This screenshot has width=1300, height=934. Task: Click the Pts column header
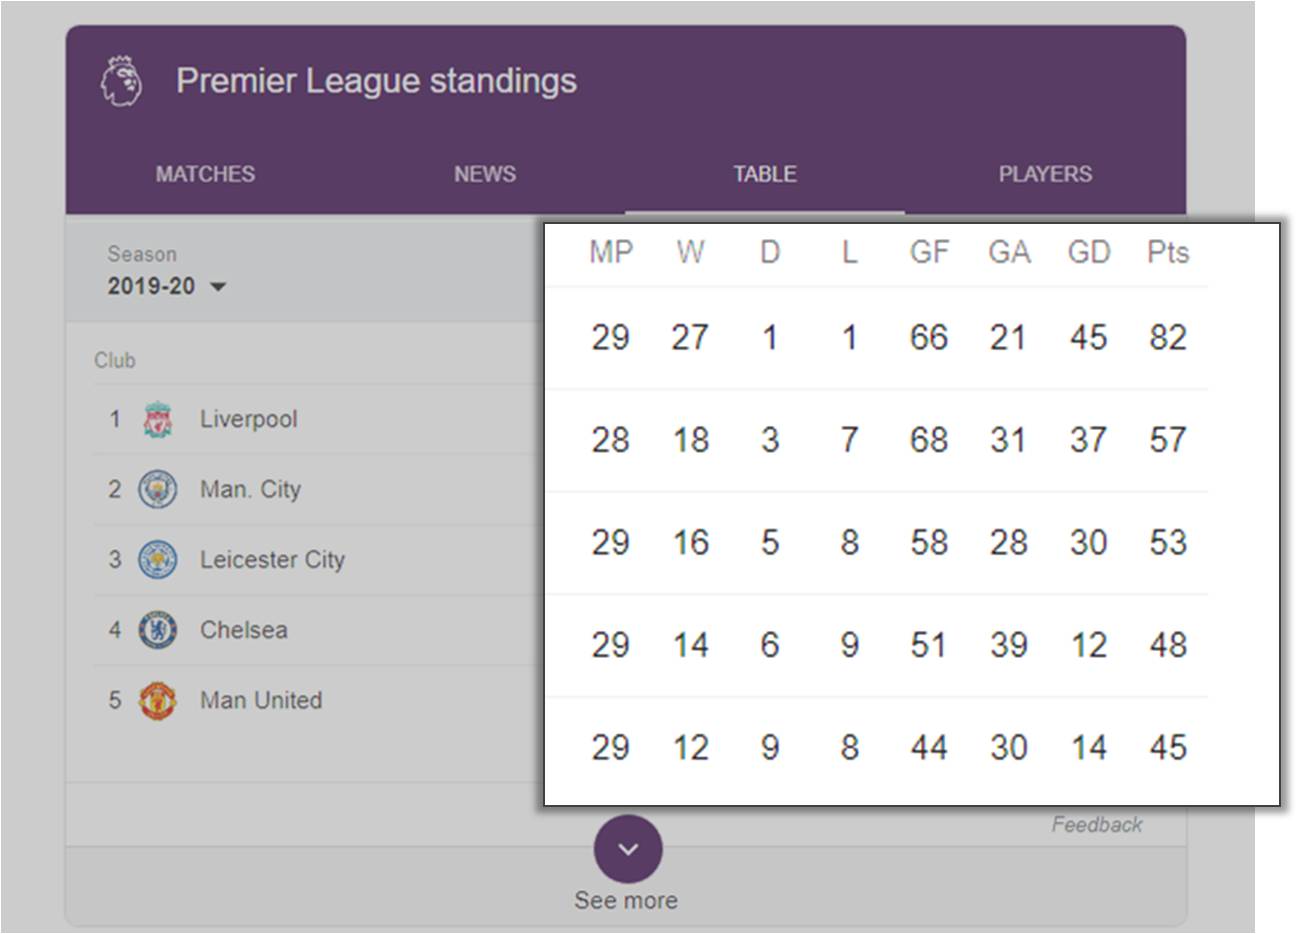(x=1167, y=252)
